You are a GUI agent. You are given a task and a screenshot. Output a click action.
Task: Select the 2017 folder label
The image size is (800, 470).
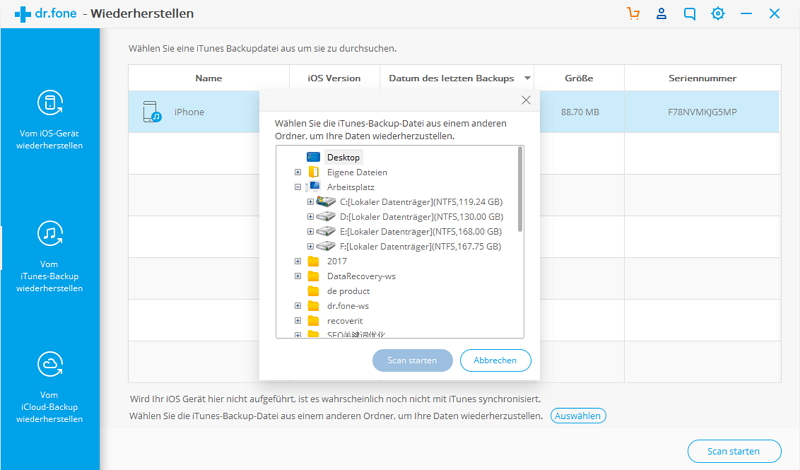337,261
